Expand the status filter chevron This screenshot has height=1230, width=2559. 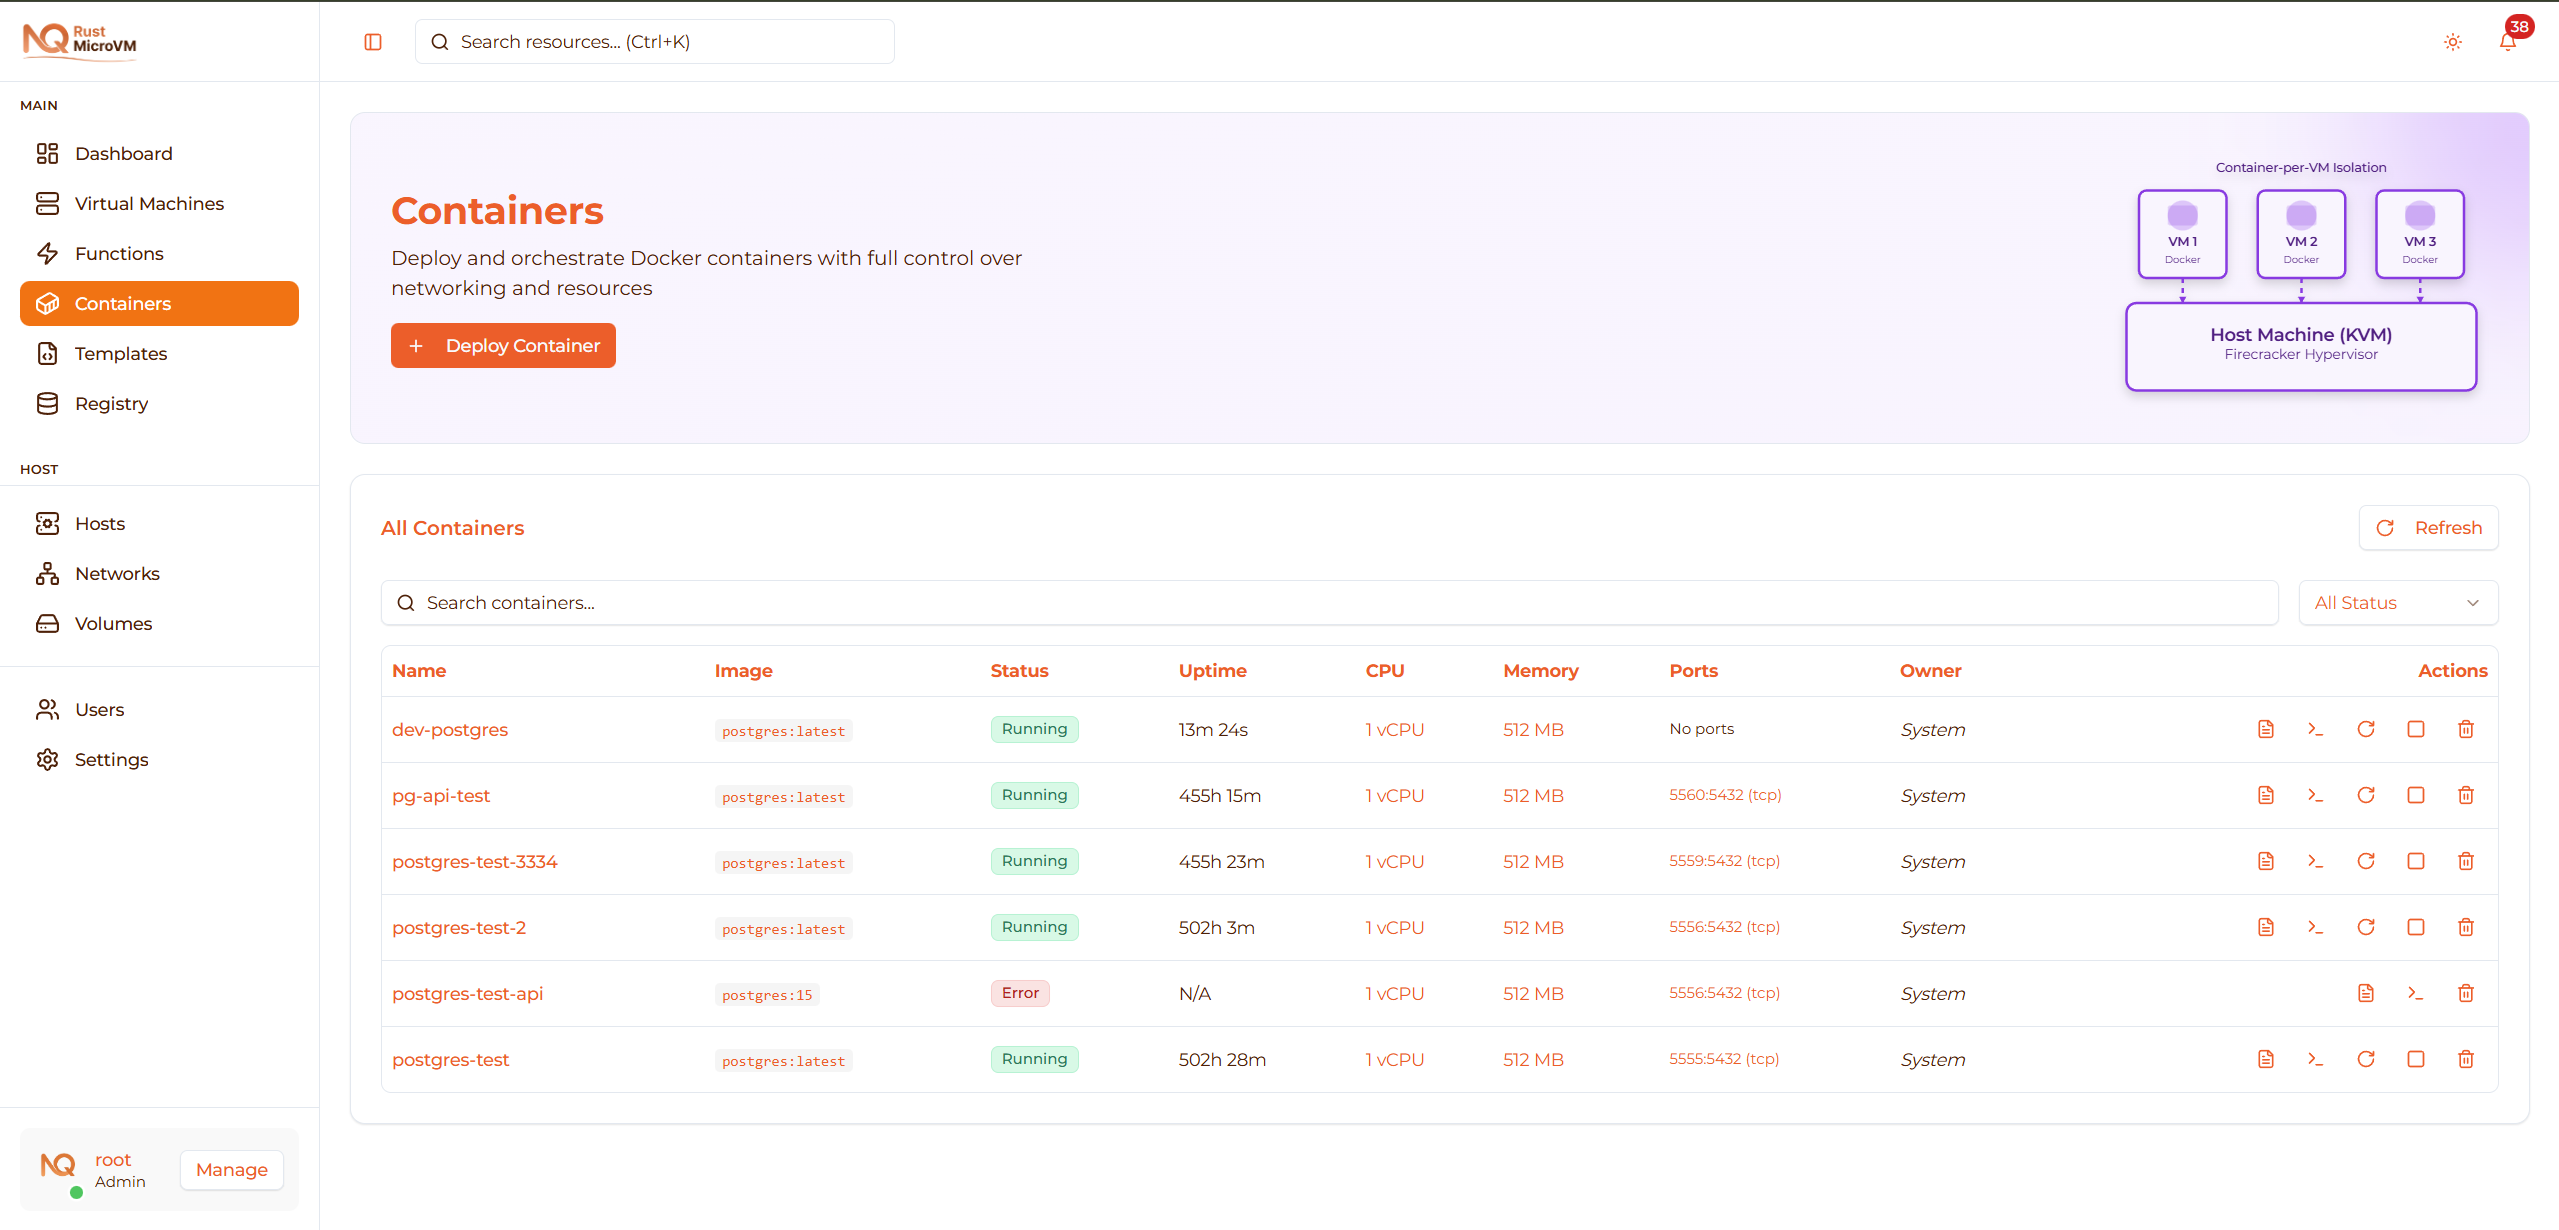point(2473,603)
